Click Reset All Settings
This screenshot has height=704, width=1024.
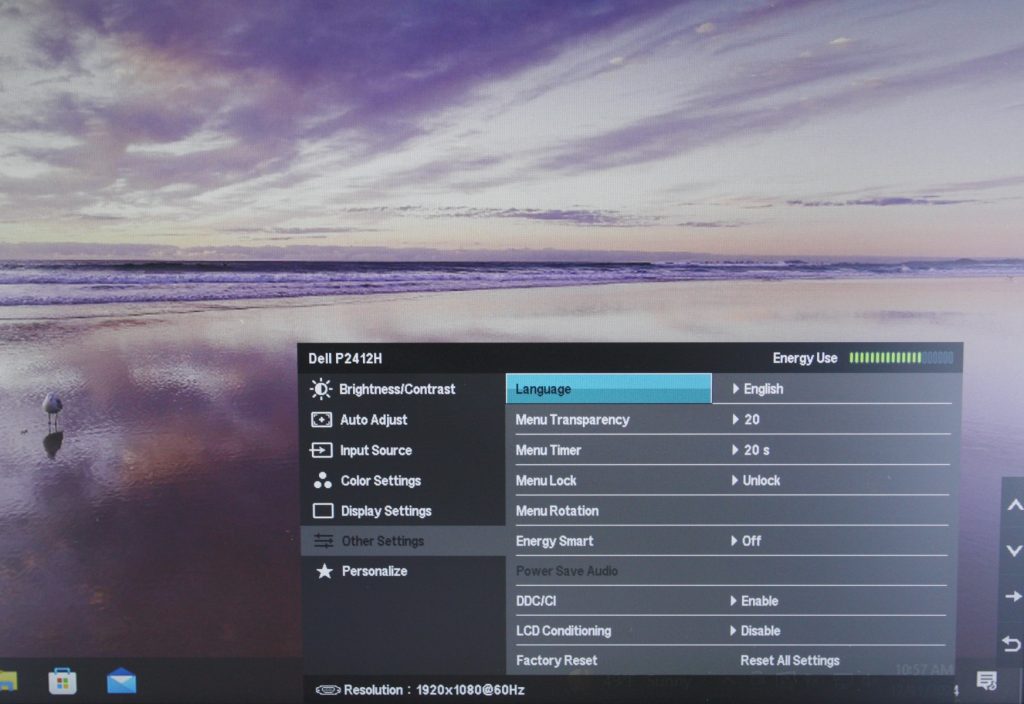790,660
